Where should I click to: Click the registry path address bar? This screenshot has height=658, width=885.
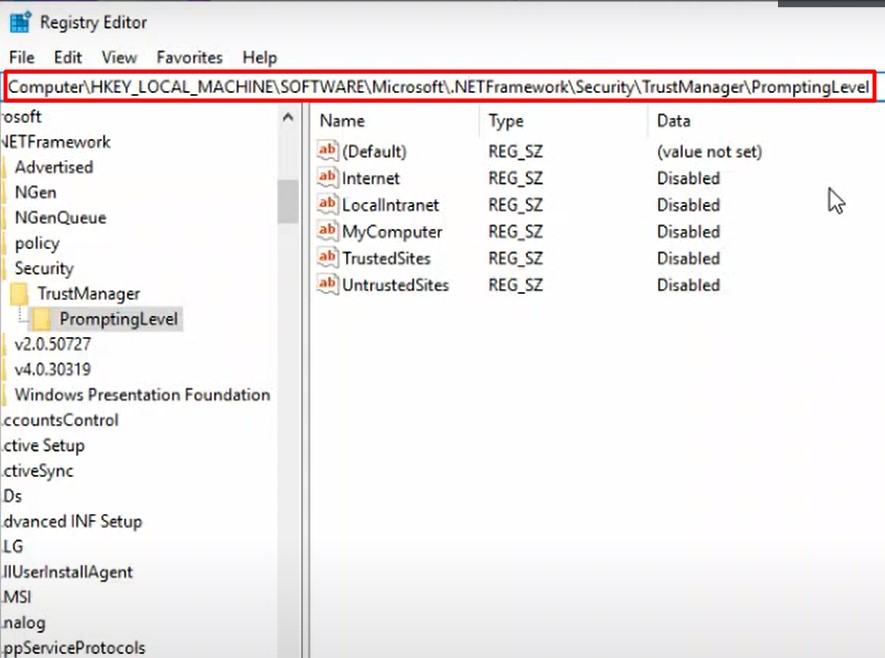439,87
